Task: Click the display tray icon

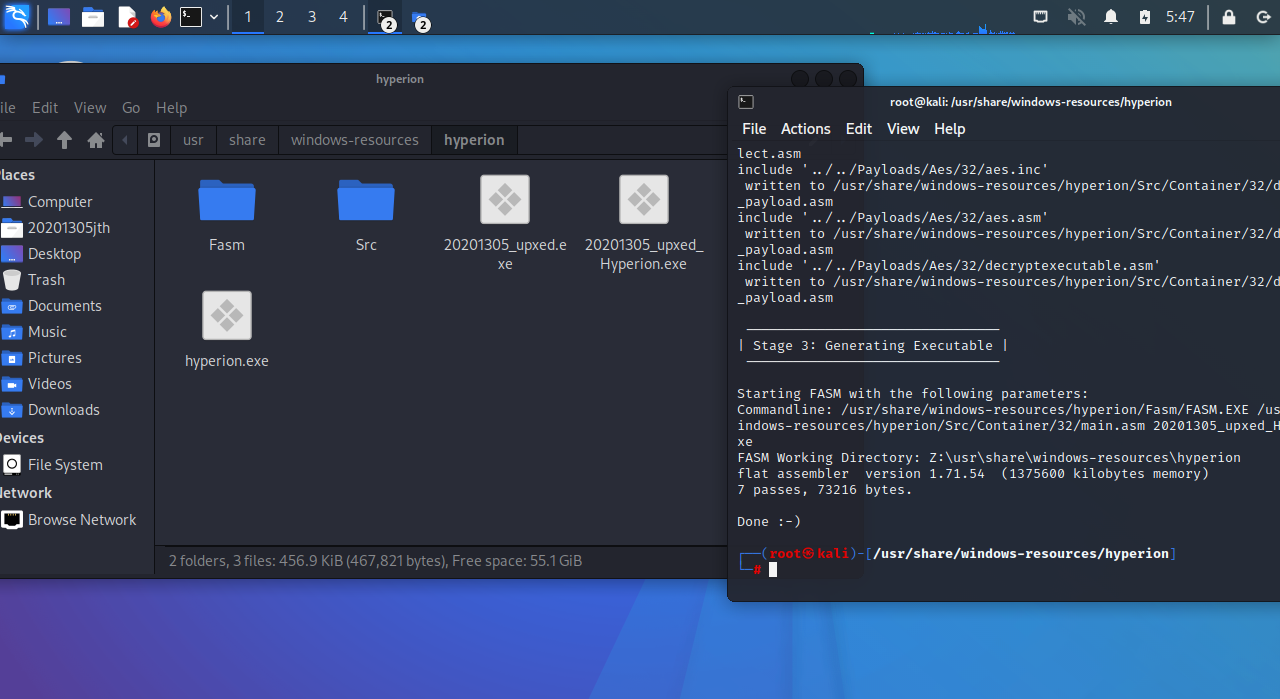Action: point(1041,17)
